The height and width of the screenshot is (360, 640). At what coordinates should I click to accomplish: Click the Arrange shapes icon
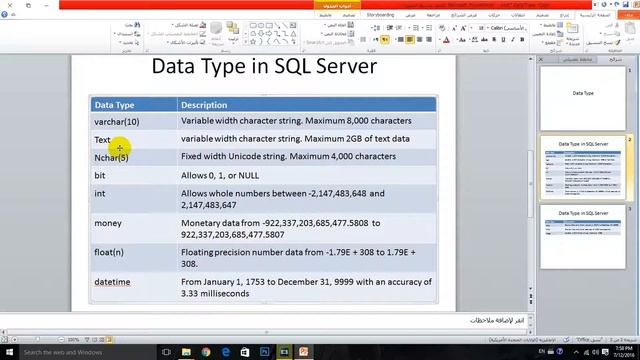(233, 28)
